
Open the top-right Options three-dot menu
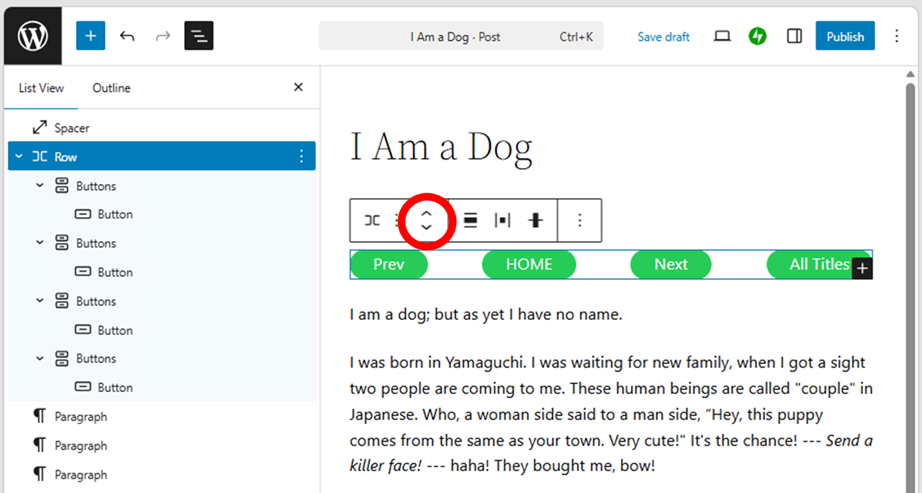point(896,36)
